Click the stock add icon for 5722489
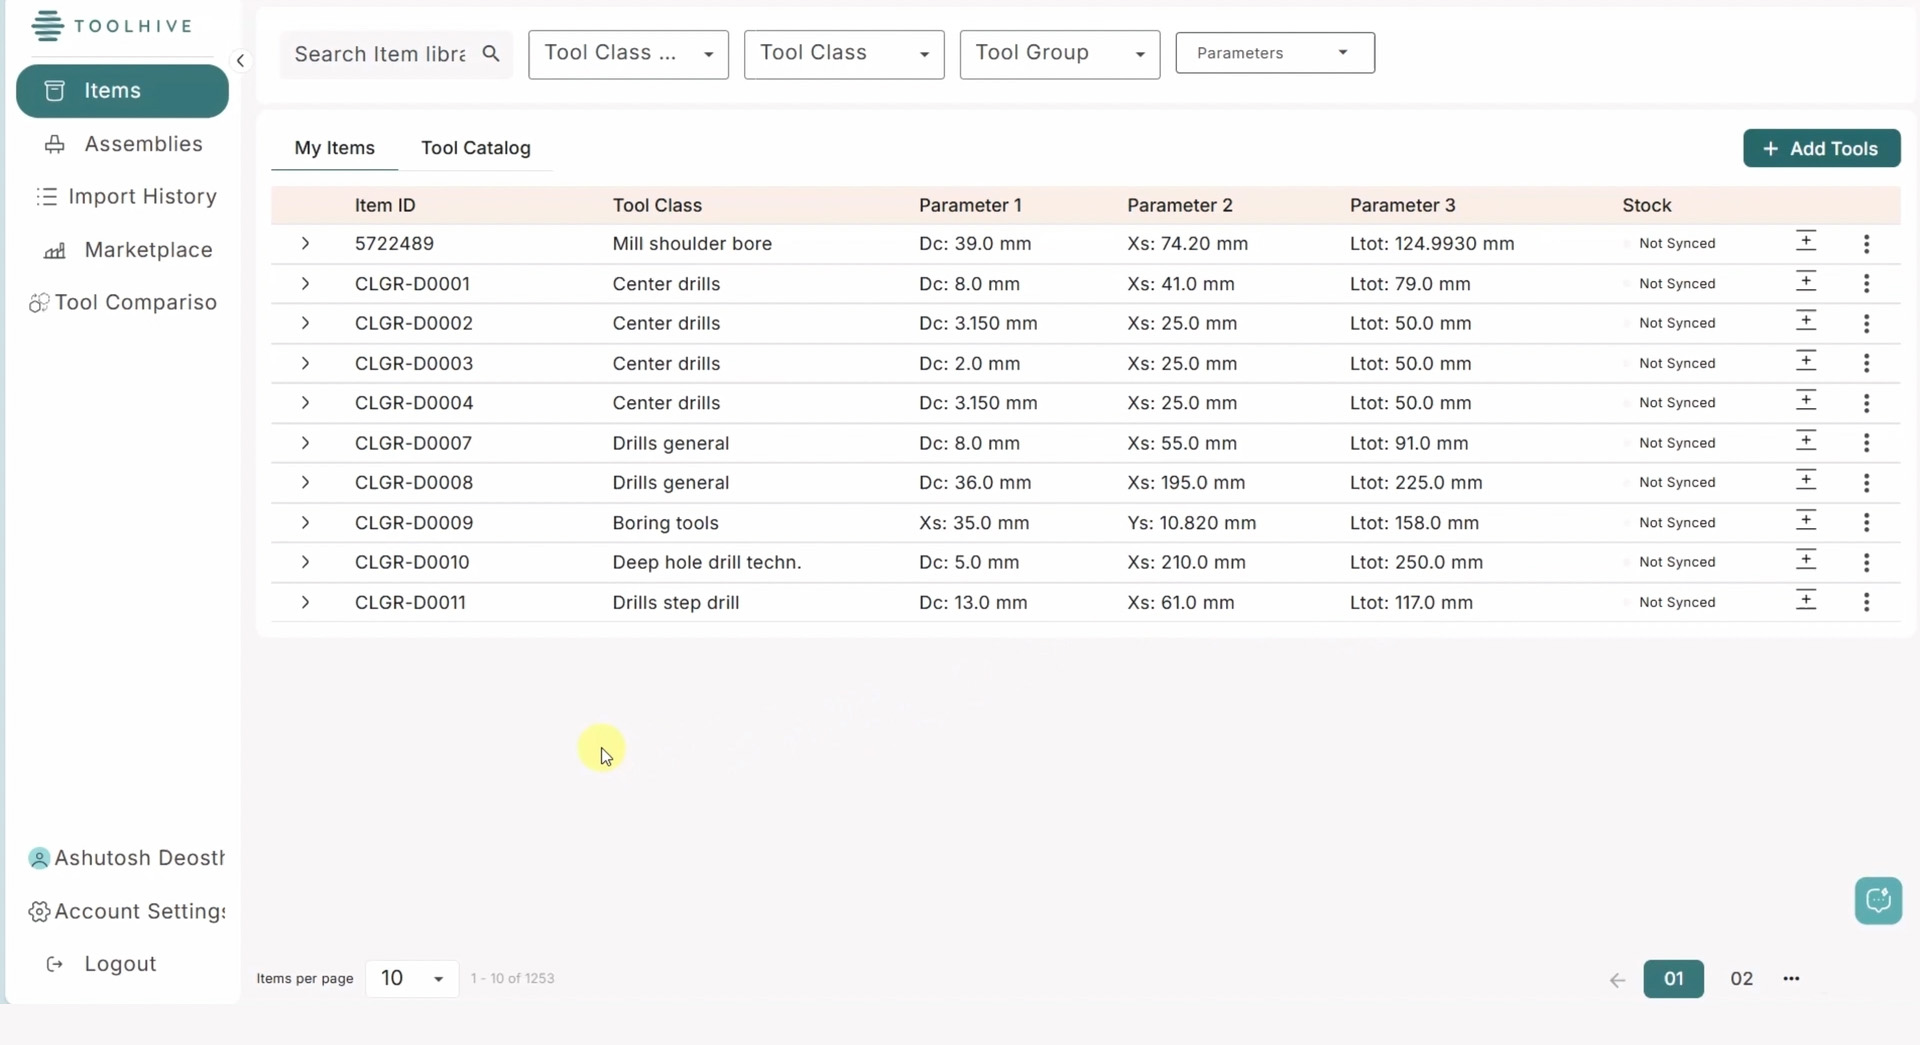 [1805, 242]
